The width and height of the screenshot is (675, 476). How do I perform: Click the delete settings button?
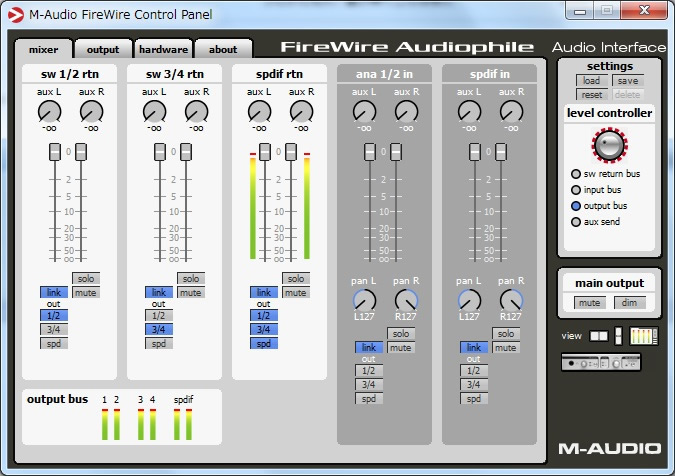pyautogui.click(x=628, y=94)
